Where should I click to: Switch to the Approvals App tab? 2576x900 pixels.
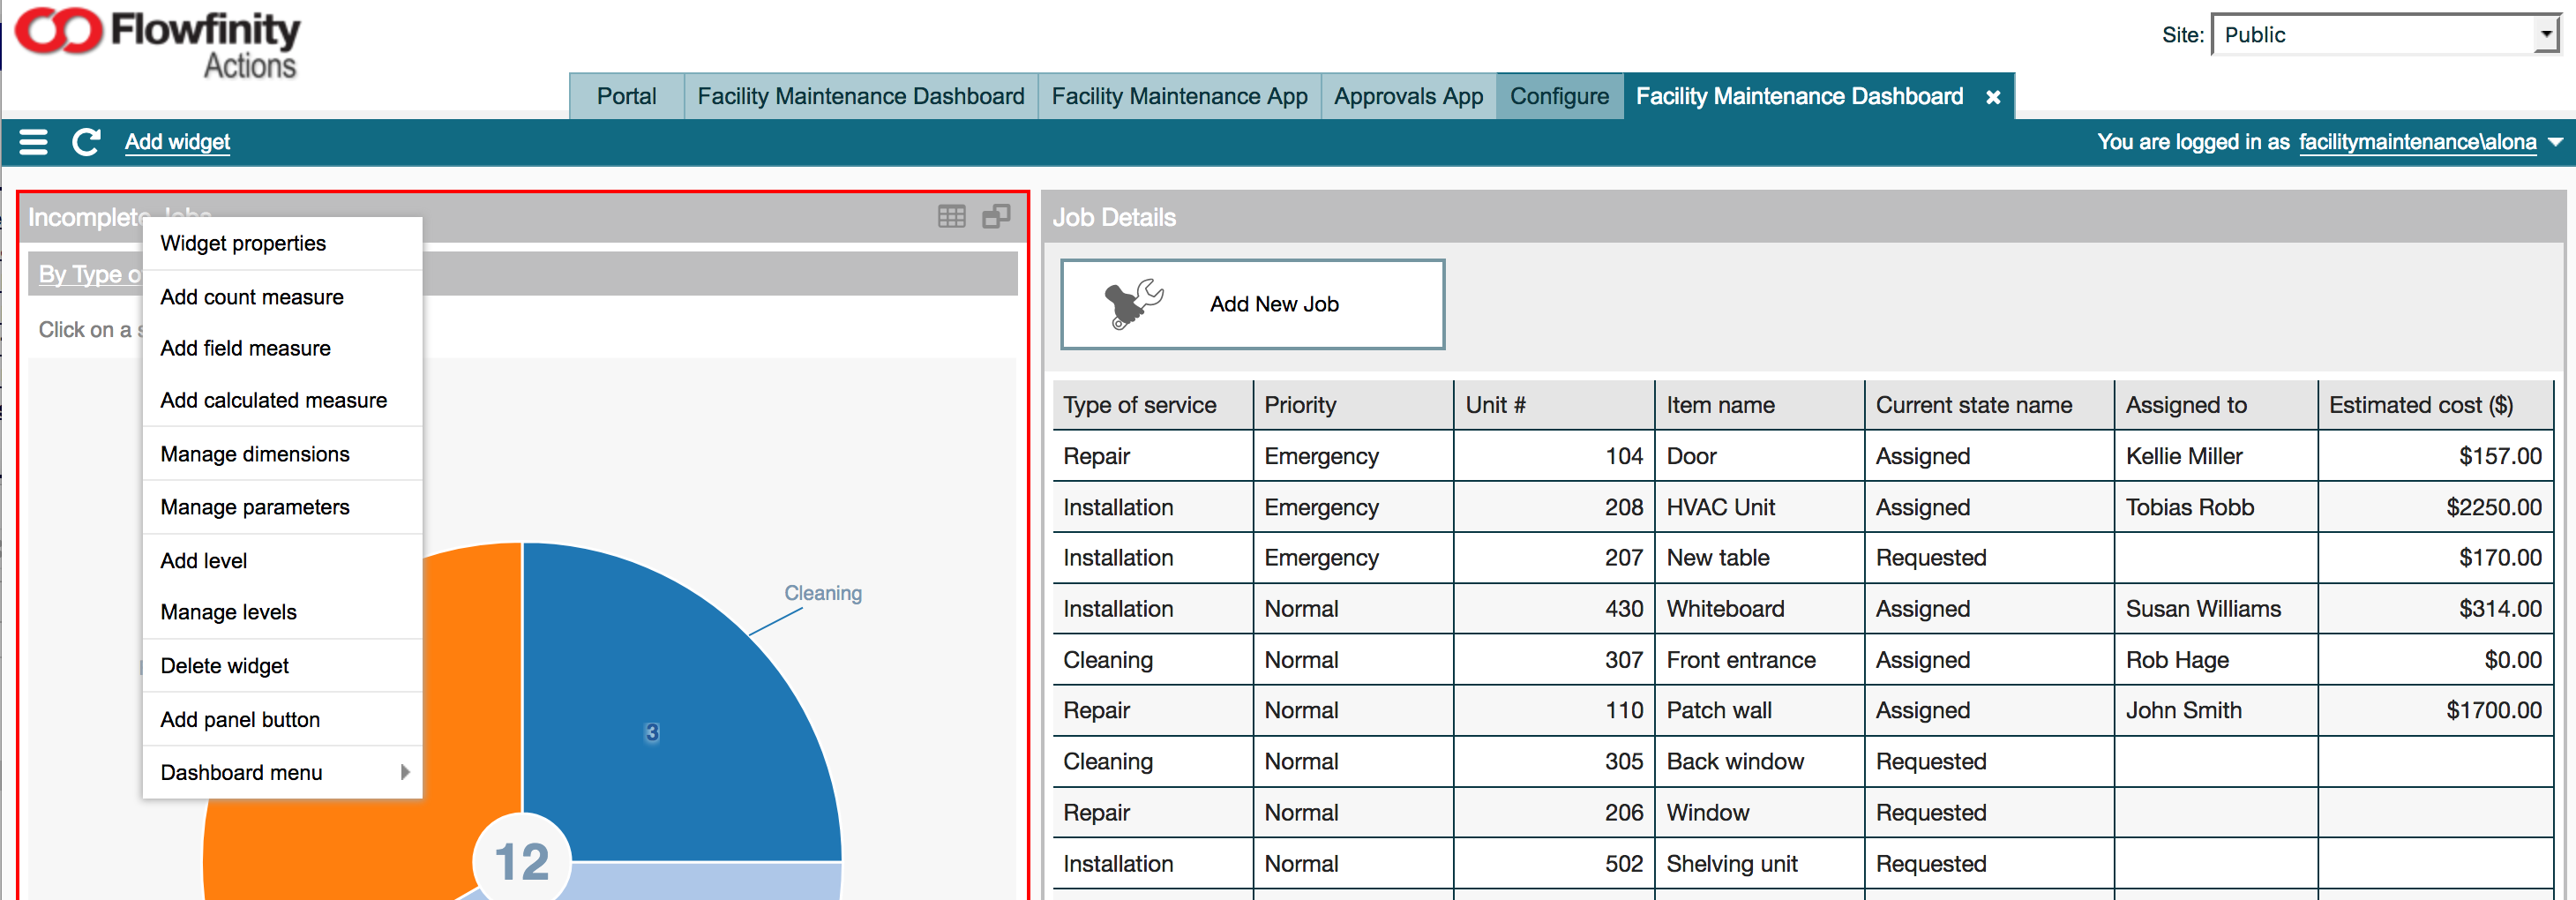(x=1407, y=97)
